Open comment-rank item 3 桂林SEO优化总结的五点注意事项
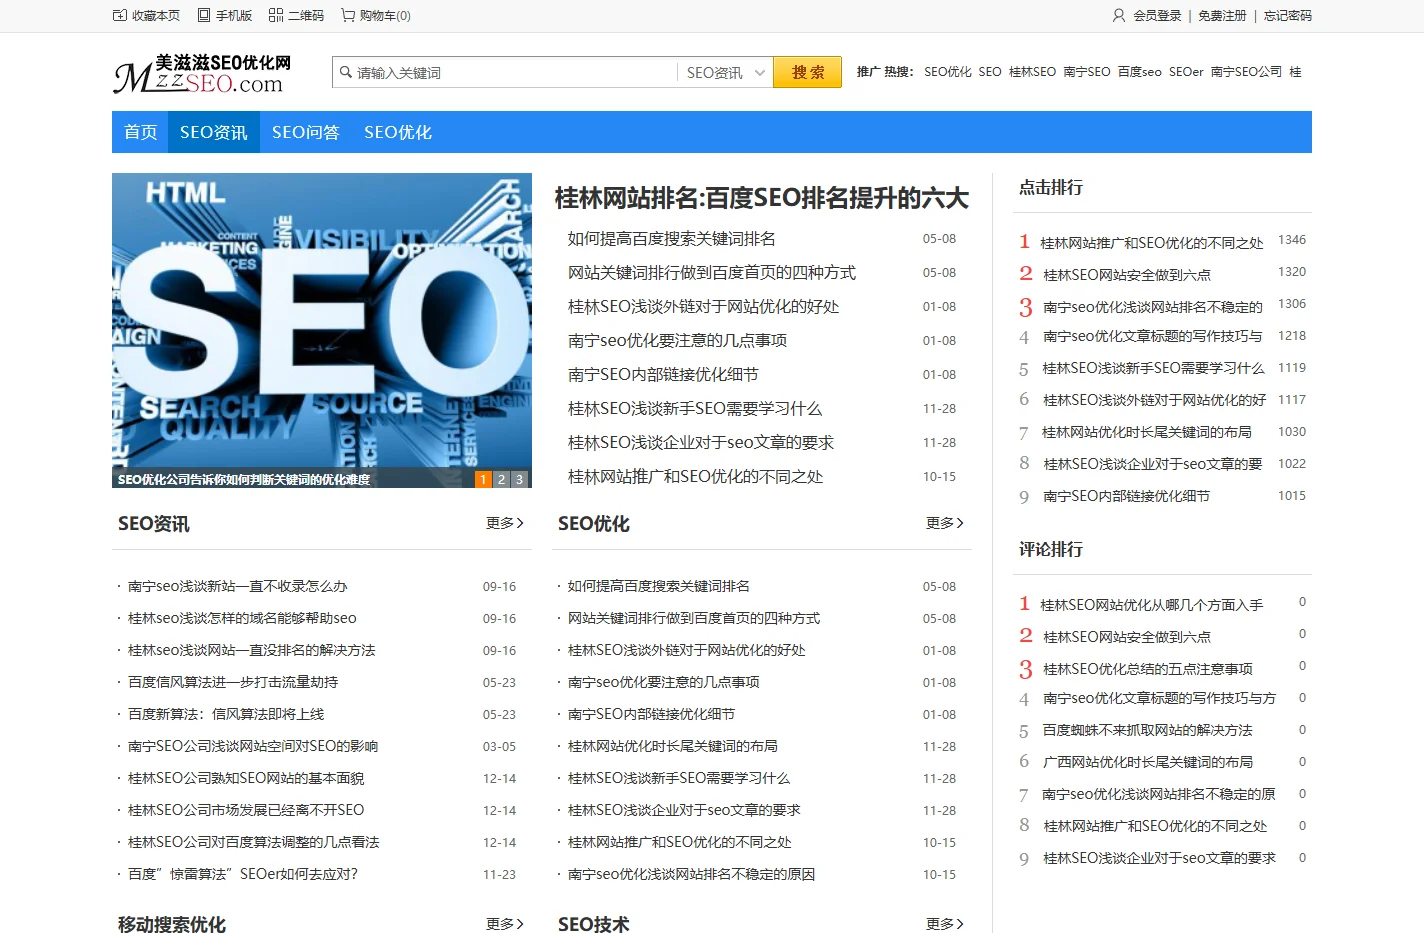1424x933 pixels. [1148, 669]
